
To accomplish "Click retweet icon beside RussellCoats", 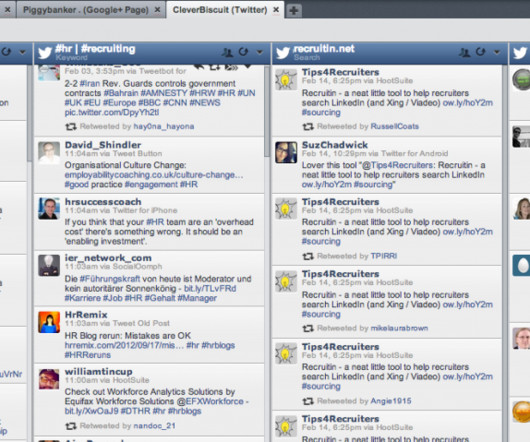I will (x=308, y=127).
